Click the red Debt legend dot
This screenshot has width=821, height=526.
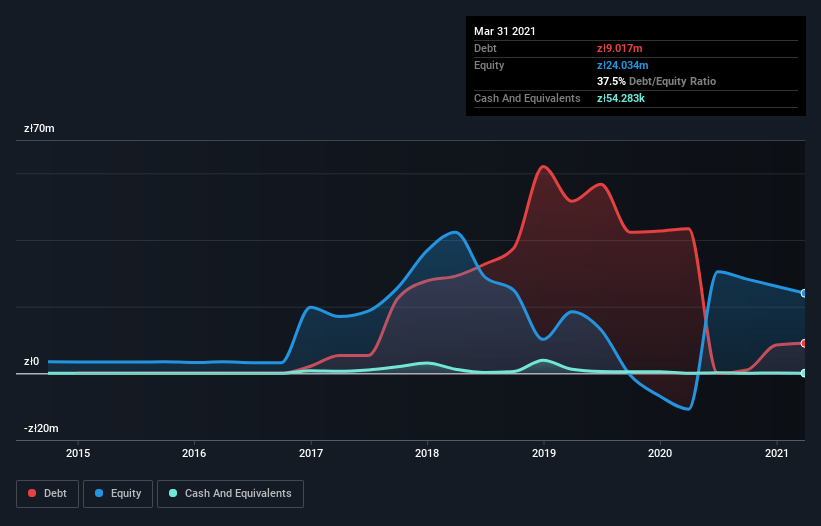[x=32, y=493]
